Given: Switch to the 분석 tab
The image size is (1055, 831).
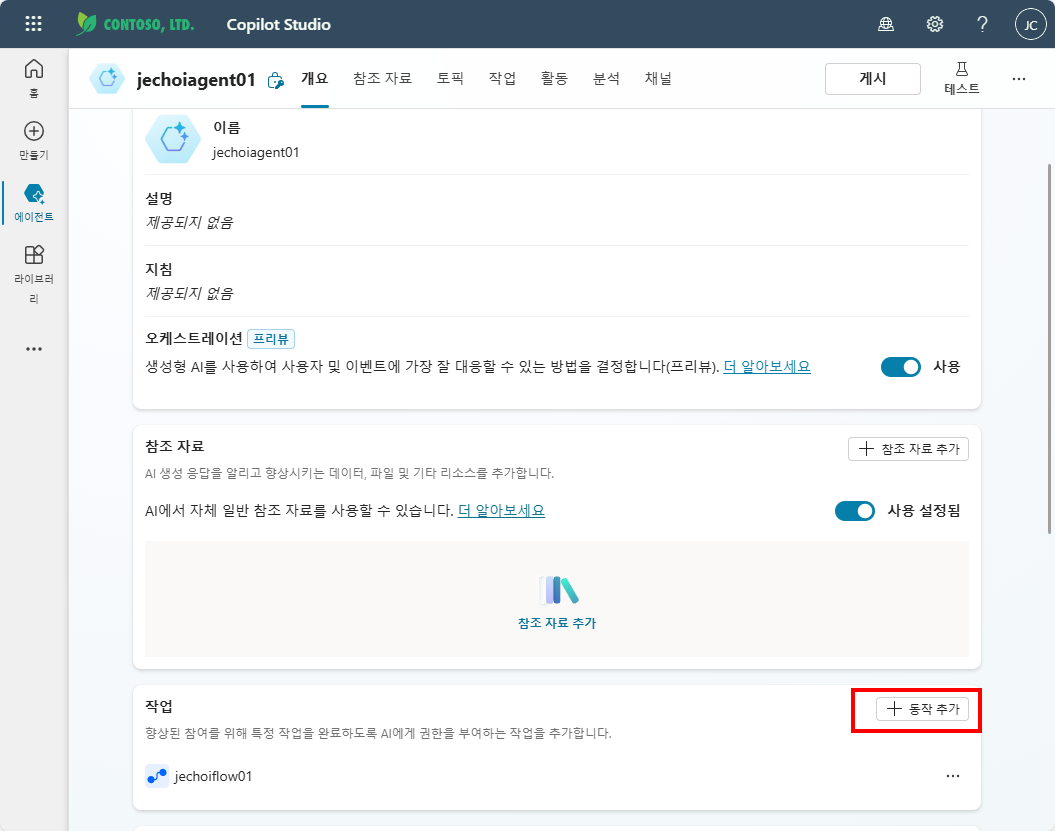Looking at the screenshot, I should [x=606, y=79].
